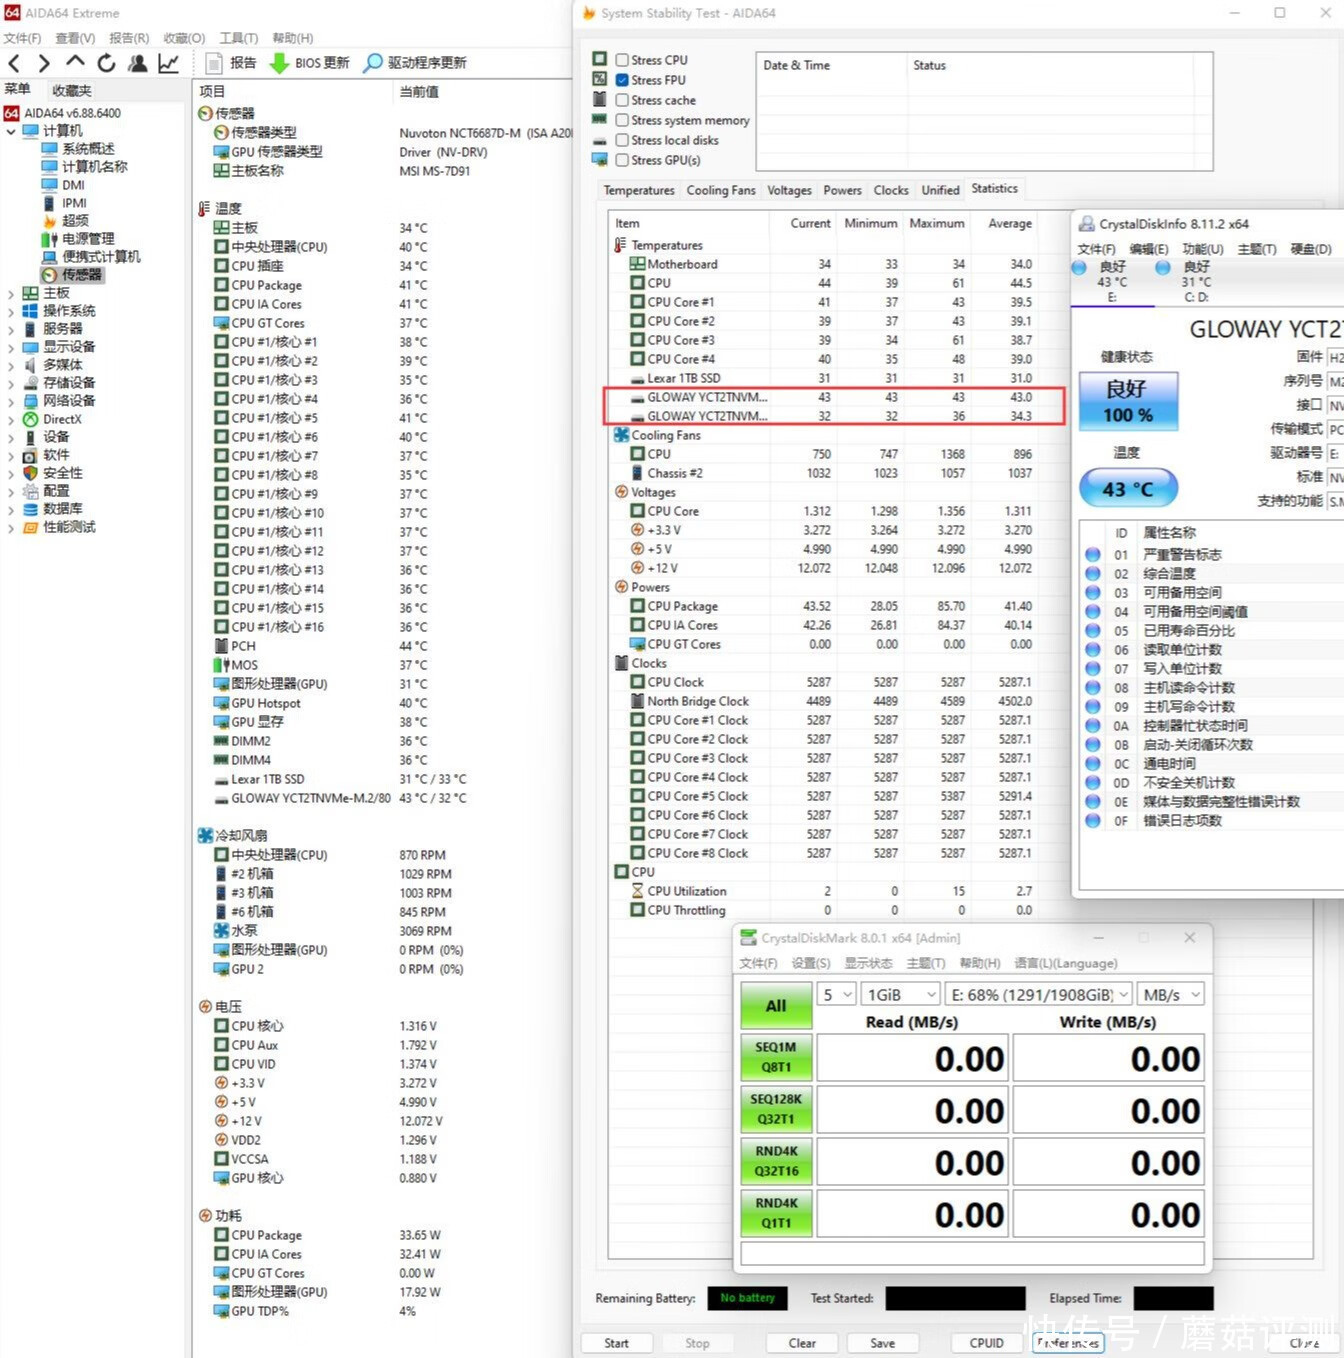Open the MB/s unit dropdown
This screenshot has height=1358, width=1344.
coord(1171,994)
